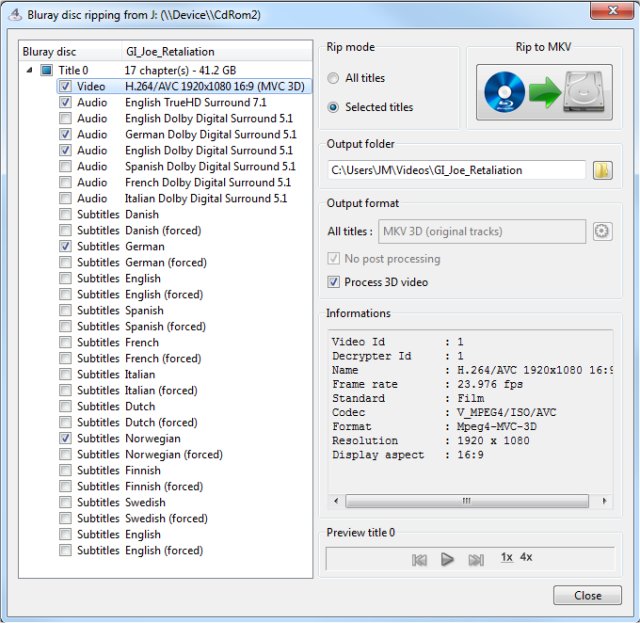This screenshot has height=623, width=640.
Task: Select the Title 0 row in tree
Action: 139,70
